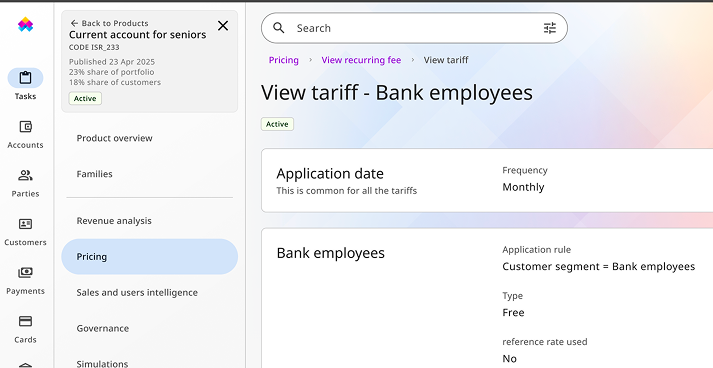Click the CODE ISR_233 text

pyautogui.click(x=94, y=47)
